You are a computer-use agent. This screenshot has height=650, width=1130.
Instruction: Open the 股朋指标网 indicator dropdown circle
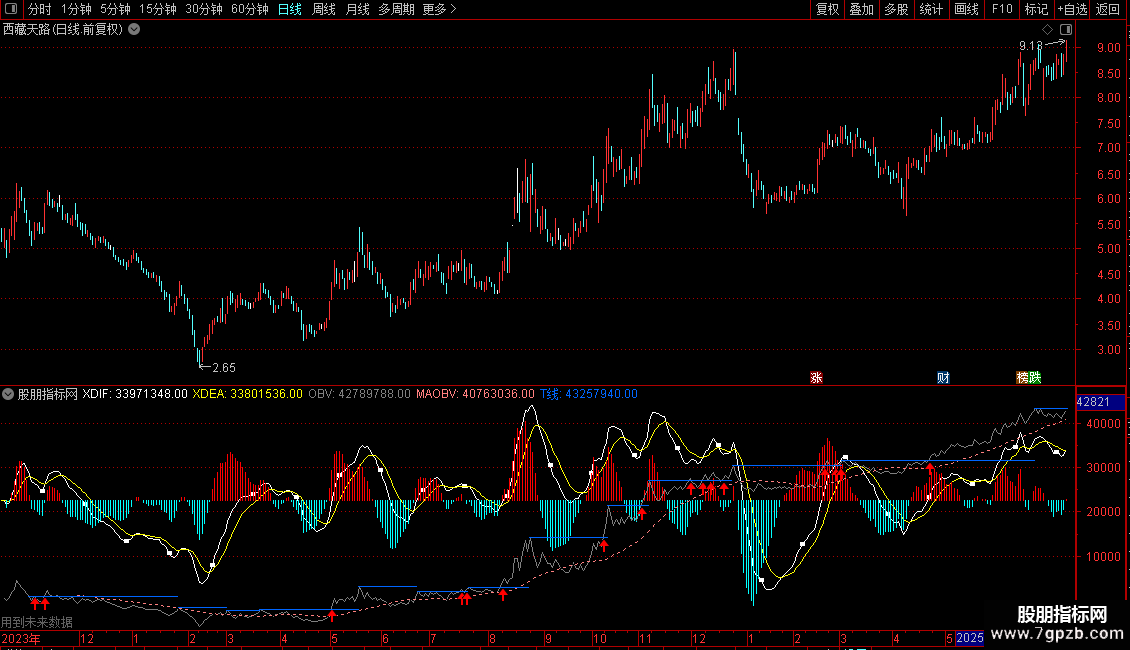click(8, 394)
